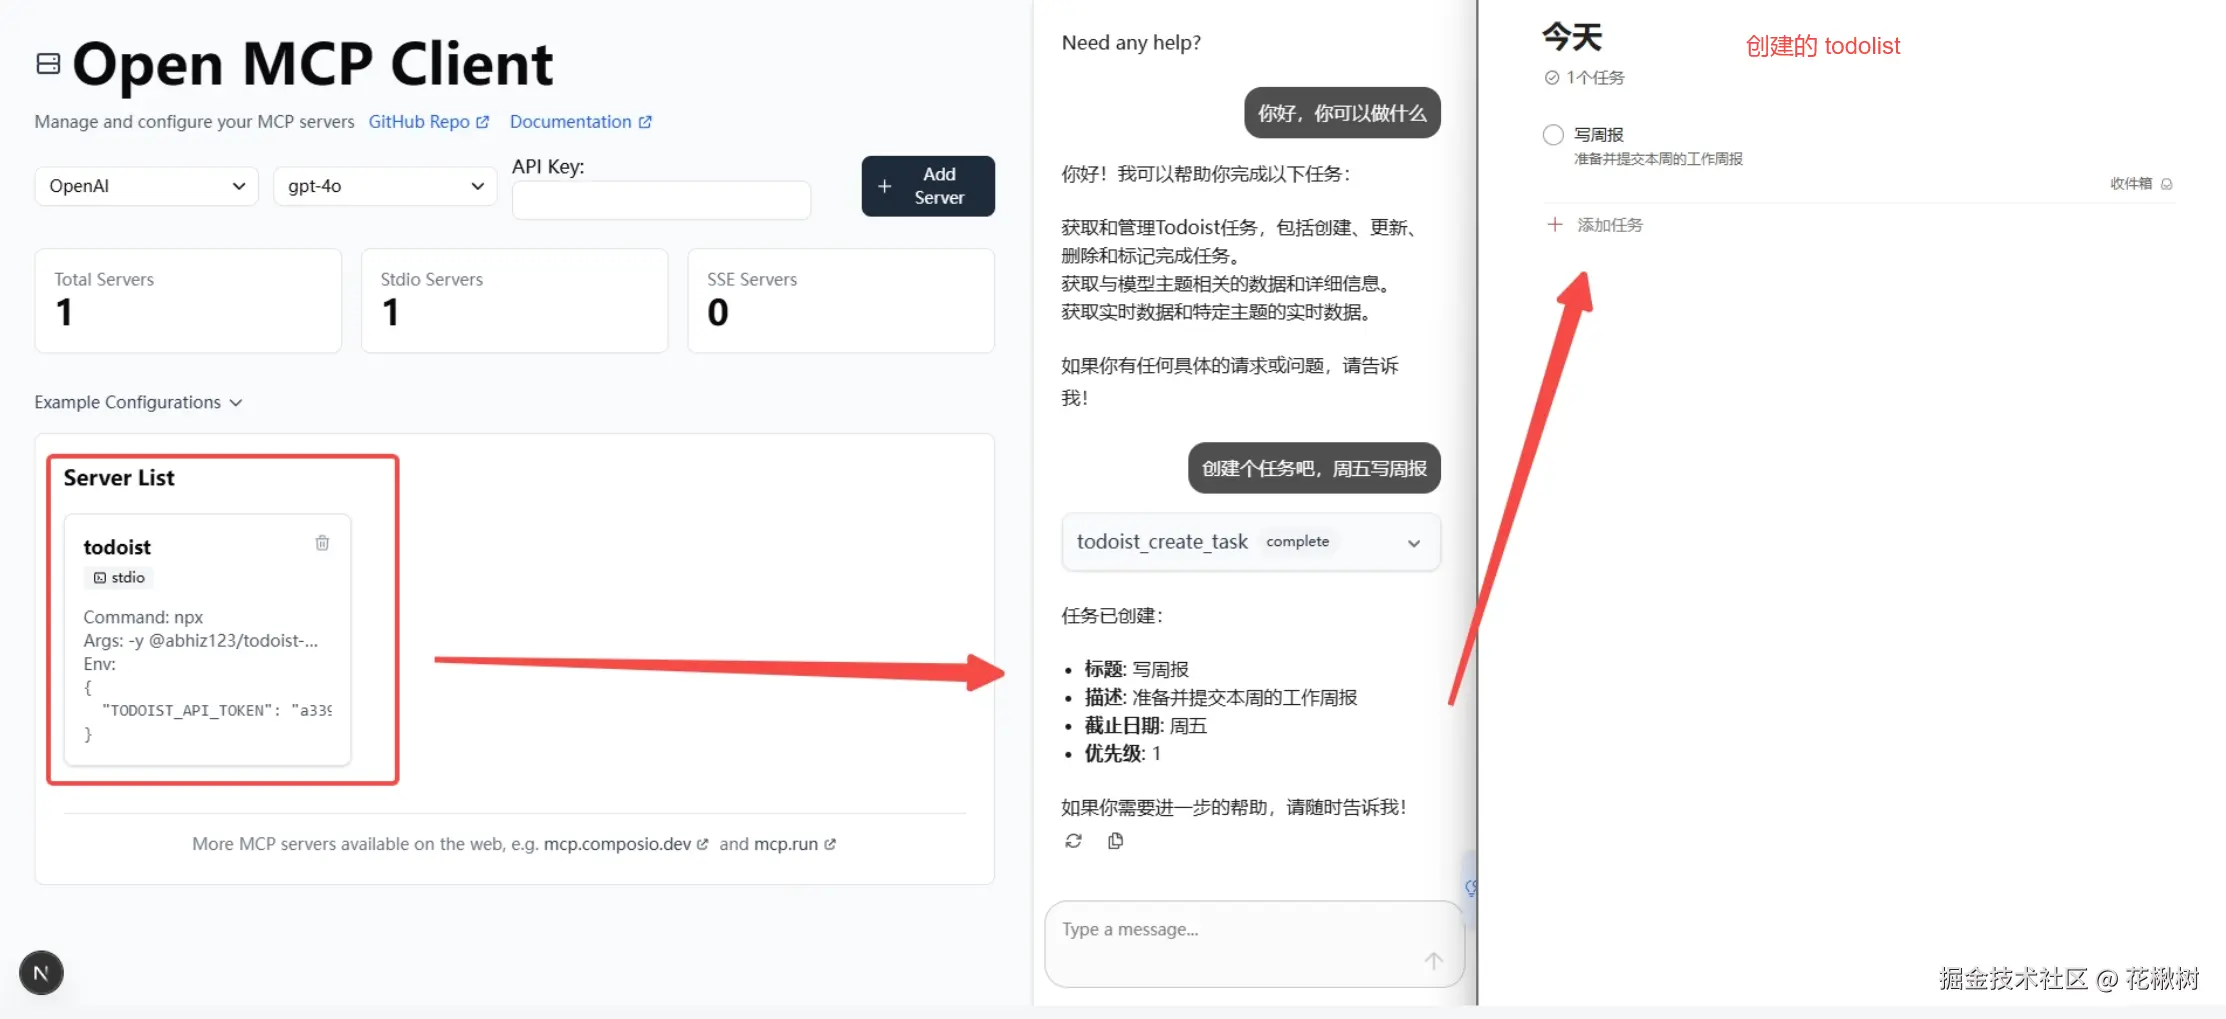The height and width of the screenshot is (1019, 2226).
Task: Click the 准备并提交本周的工作周报 task description in Todoist
Action: tap(1658, 159)
